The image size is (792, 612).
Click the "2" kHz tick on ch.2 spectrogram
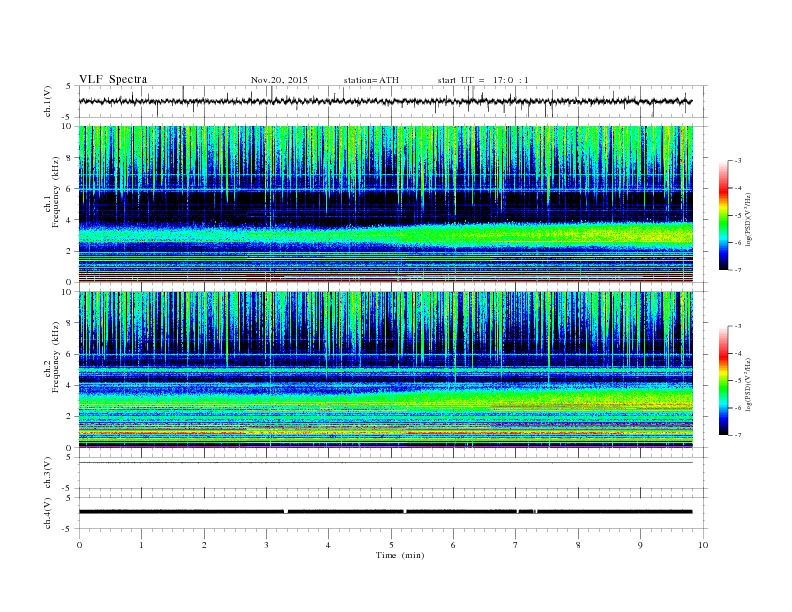(69, 417)
